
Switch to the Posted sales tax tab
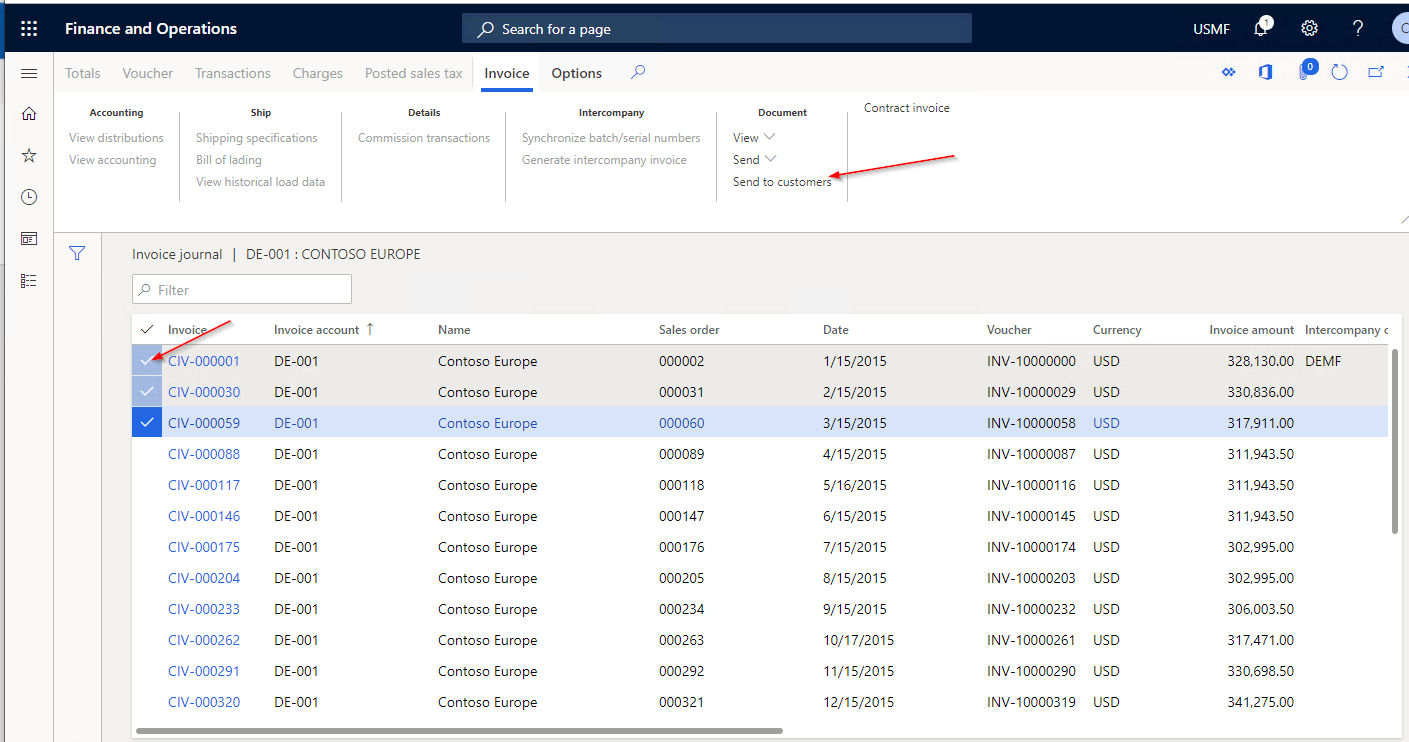coord(413,72)
